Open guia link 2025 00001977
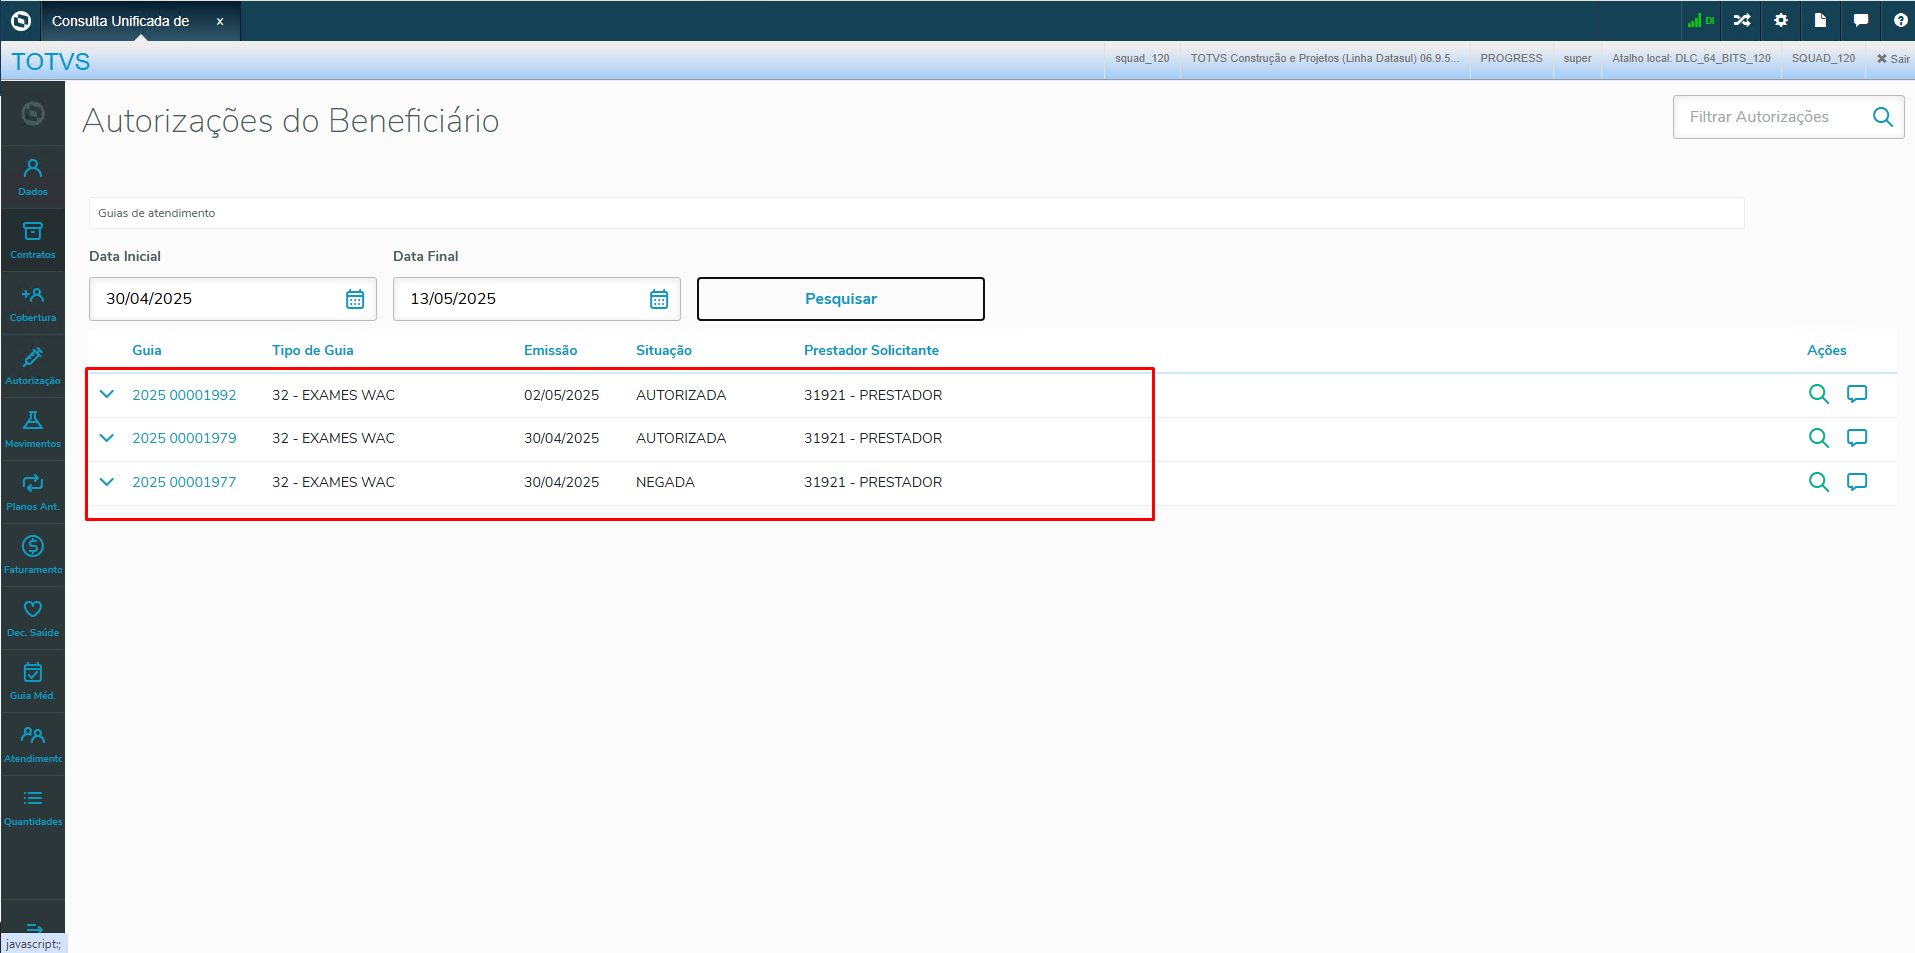The image size is (1915, 953). point(184,482)
